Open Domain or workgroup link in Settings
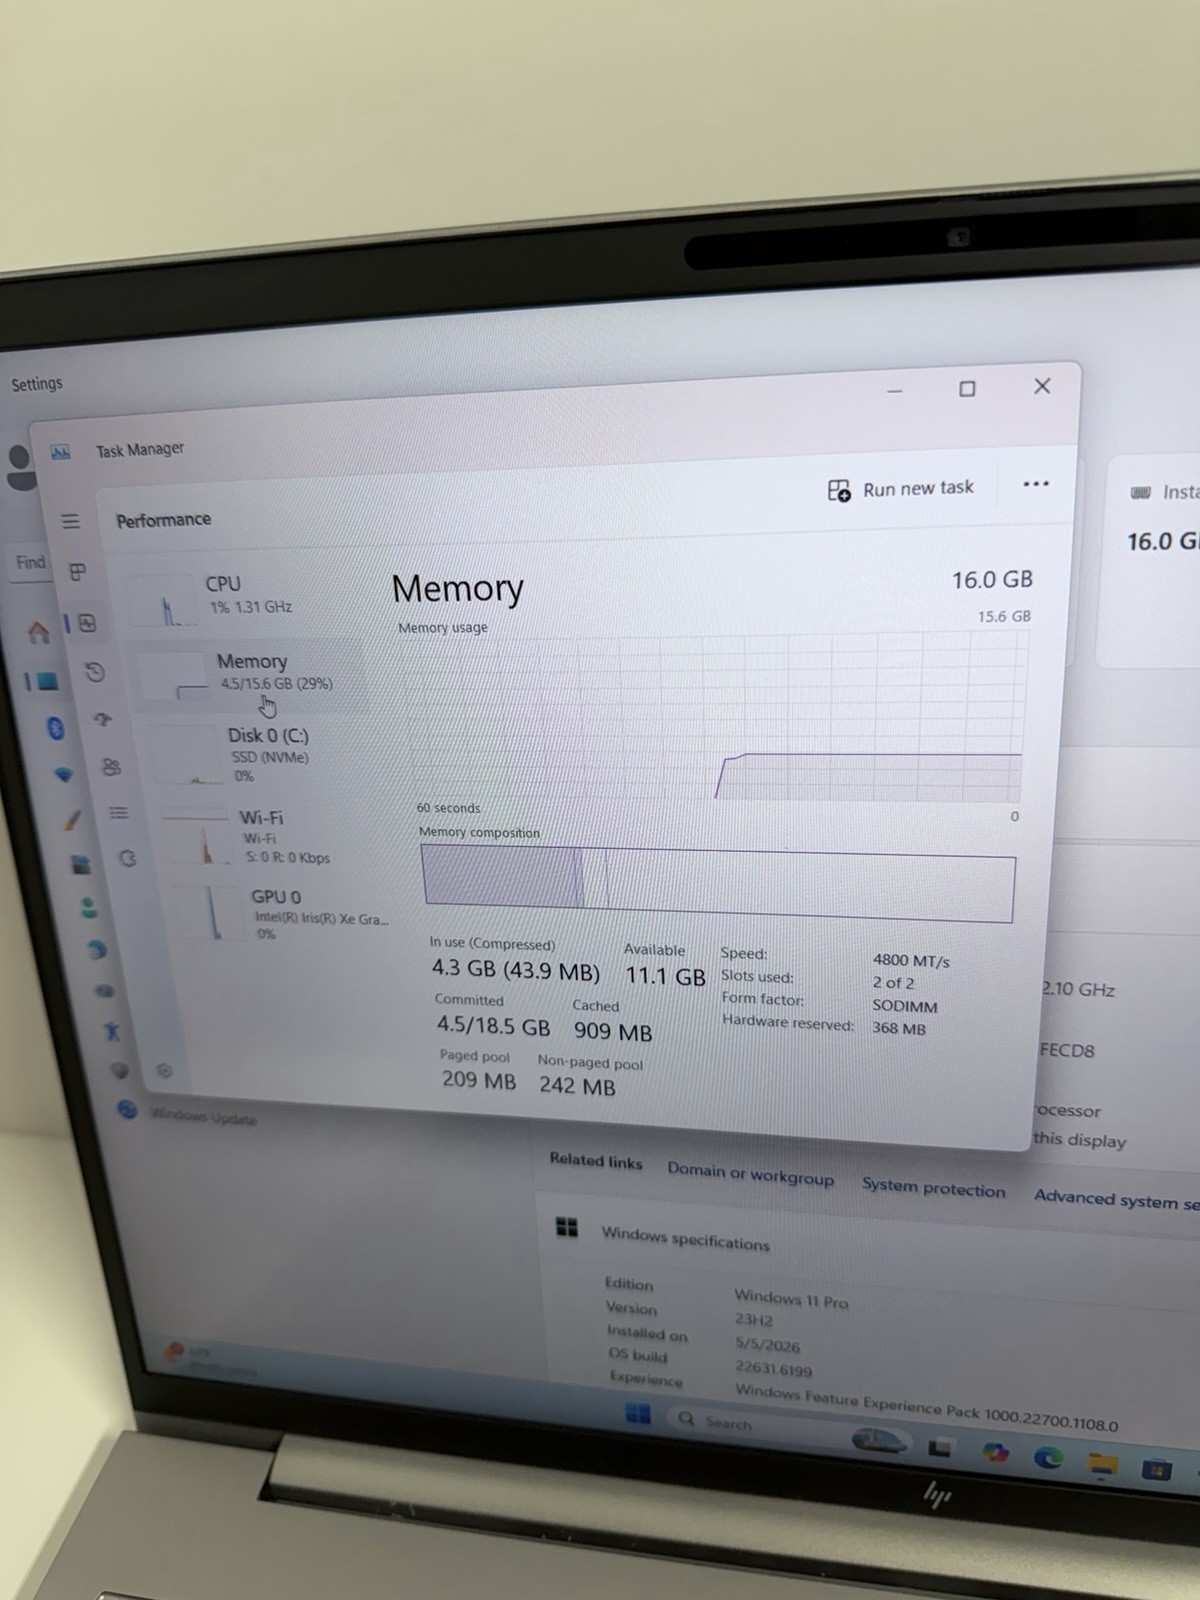The height and width of the screenshot is (1600, 1200). (x=750, y=1174)
